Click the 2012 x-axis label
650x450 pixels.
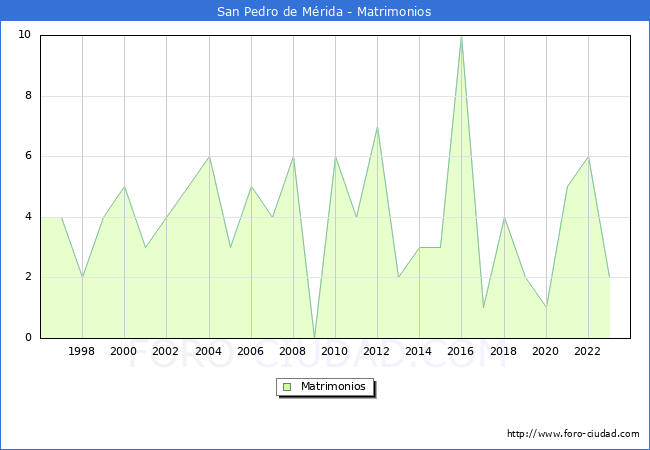[x=377, y=352]
